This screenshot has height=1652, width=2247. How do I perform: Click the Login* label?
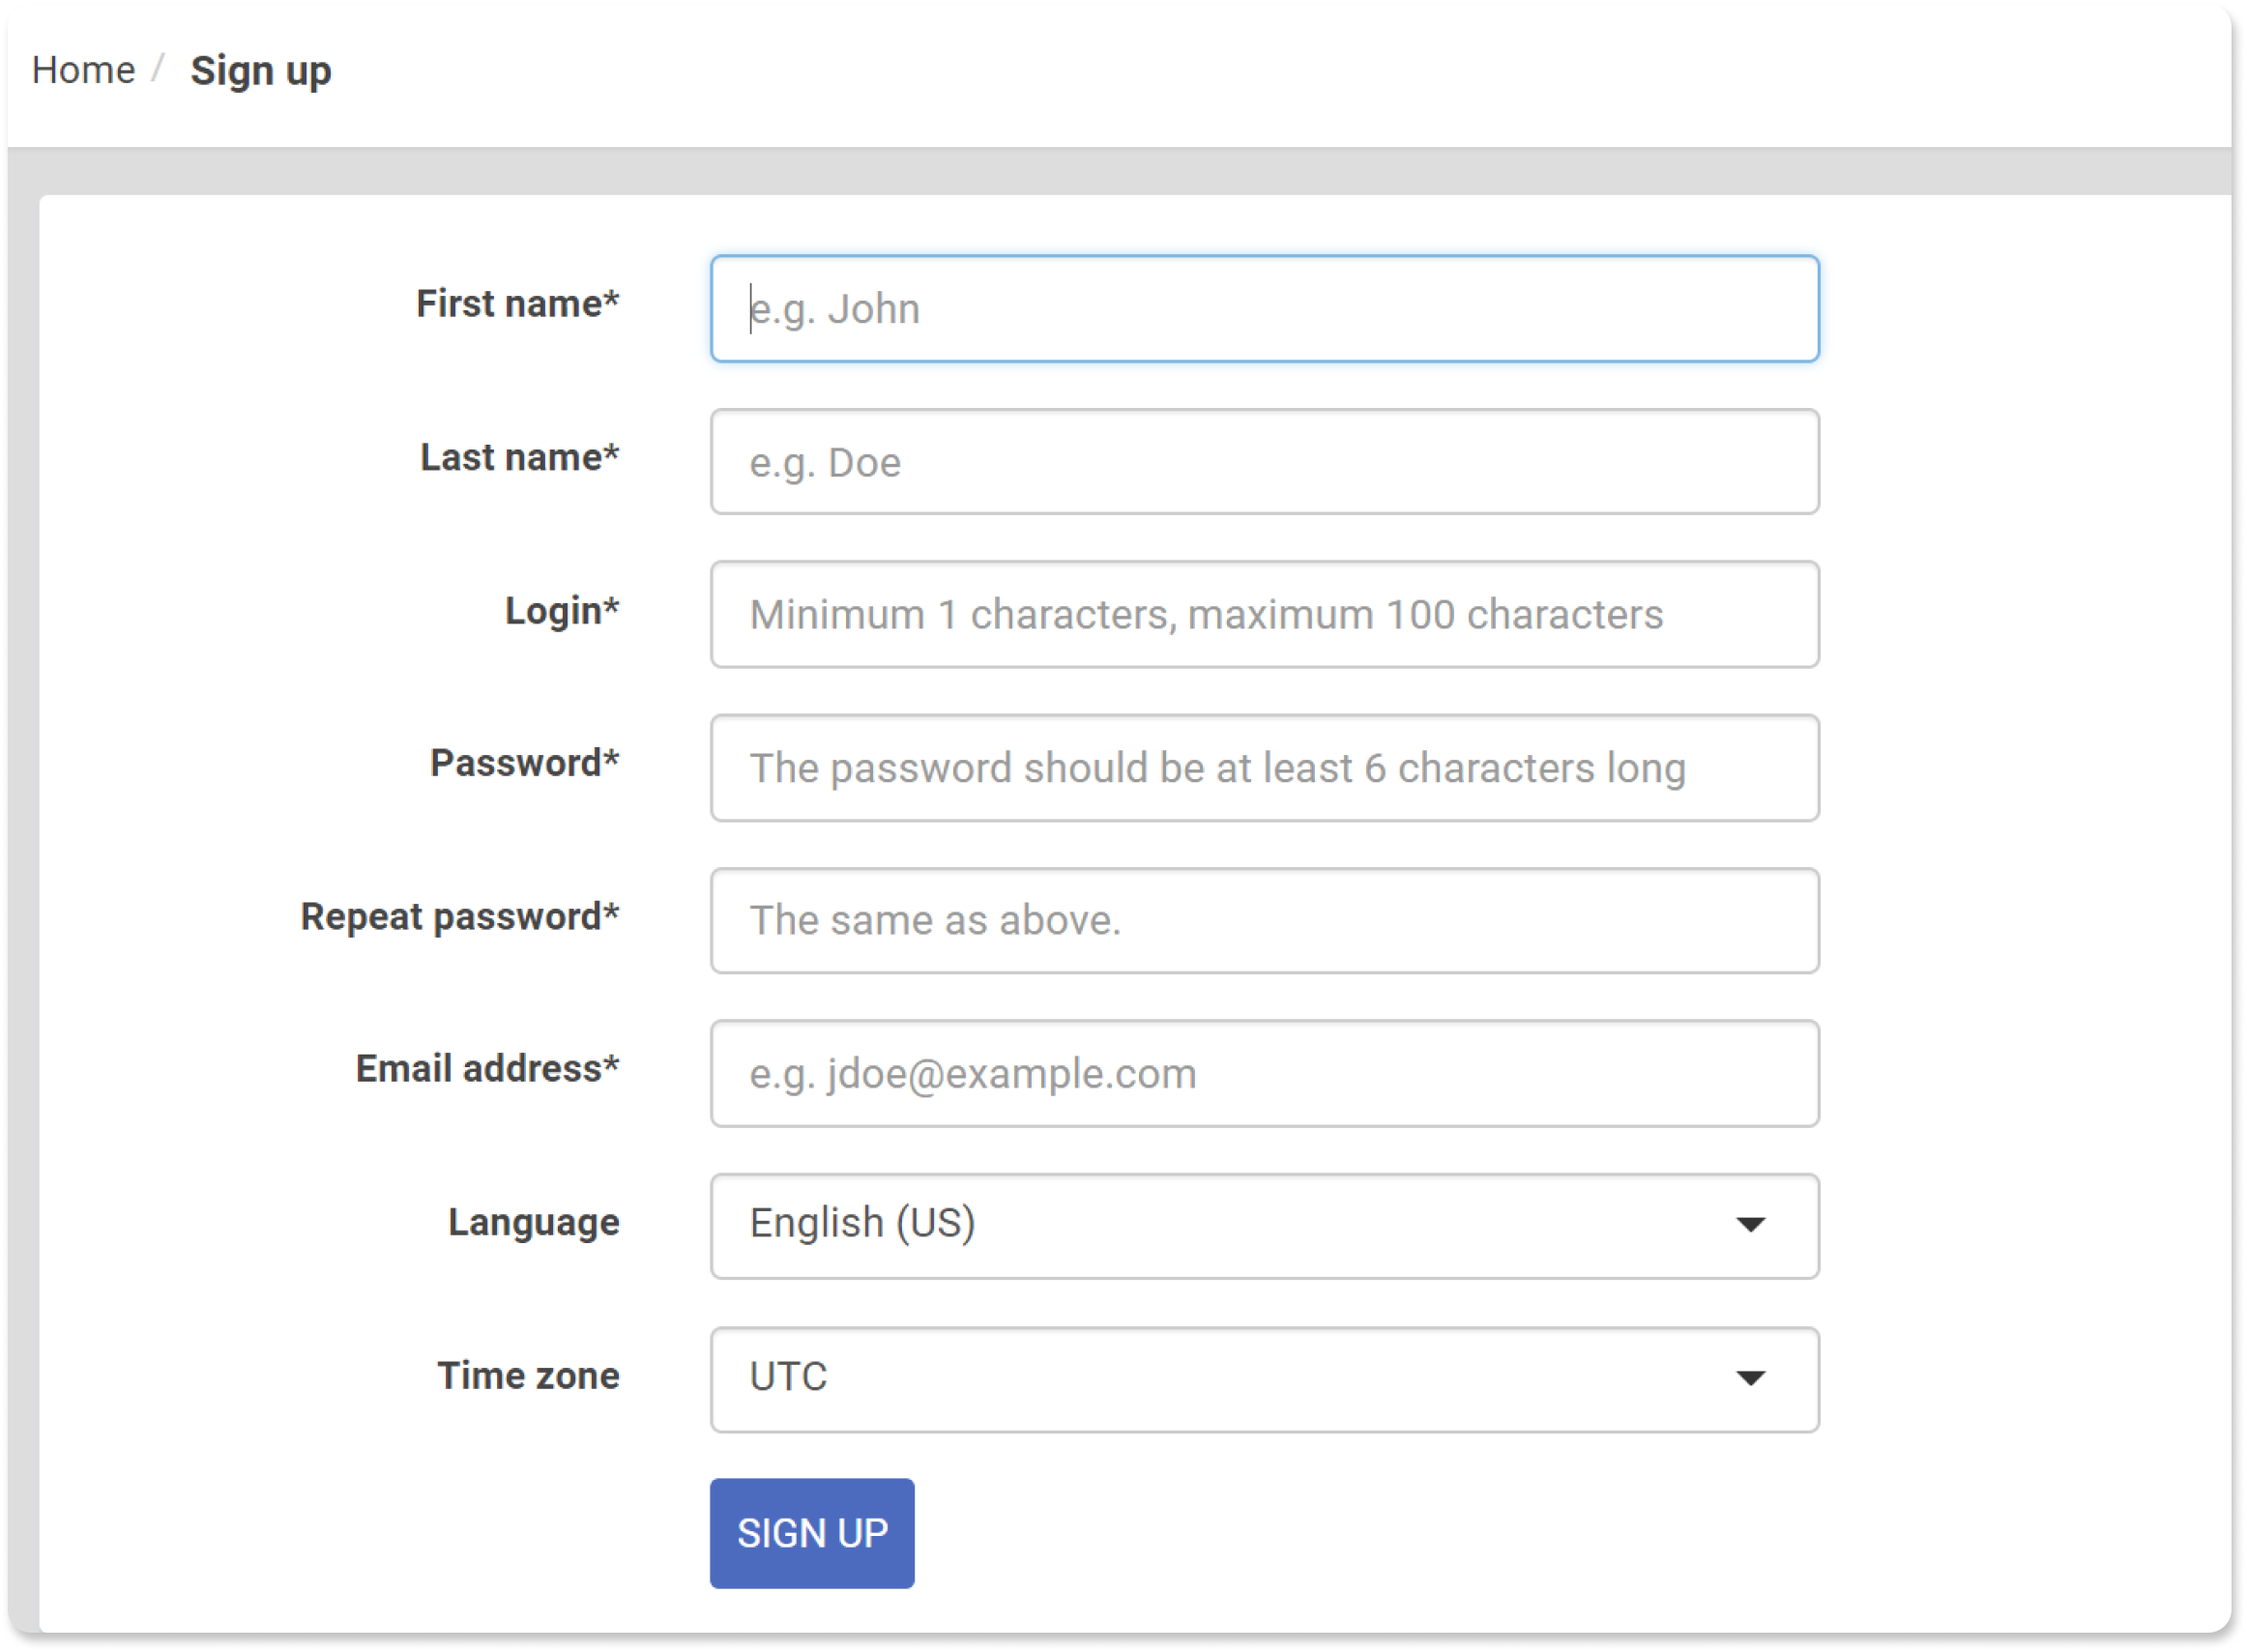click(562, 610)
